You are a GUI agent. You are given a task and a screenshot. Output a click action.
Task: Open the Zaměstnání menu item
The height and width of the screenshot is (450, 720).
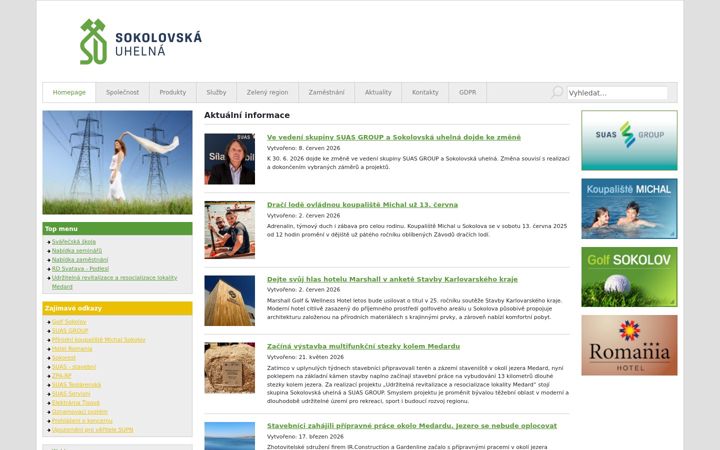pyautogui.click(x=326, y=92)
